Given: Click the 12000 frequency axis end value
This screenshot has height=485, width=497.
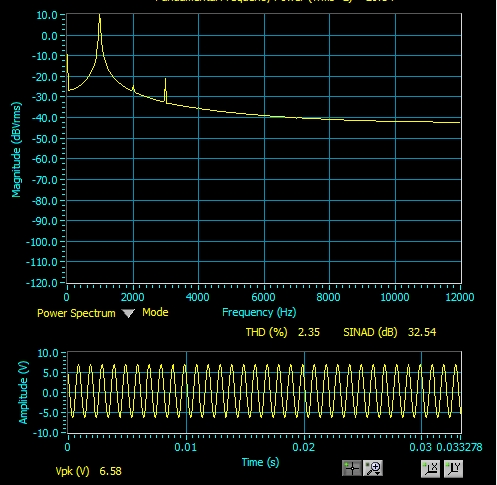Looking at the screenshot, I should (x=460, y=297).
